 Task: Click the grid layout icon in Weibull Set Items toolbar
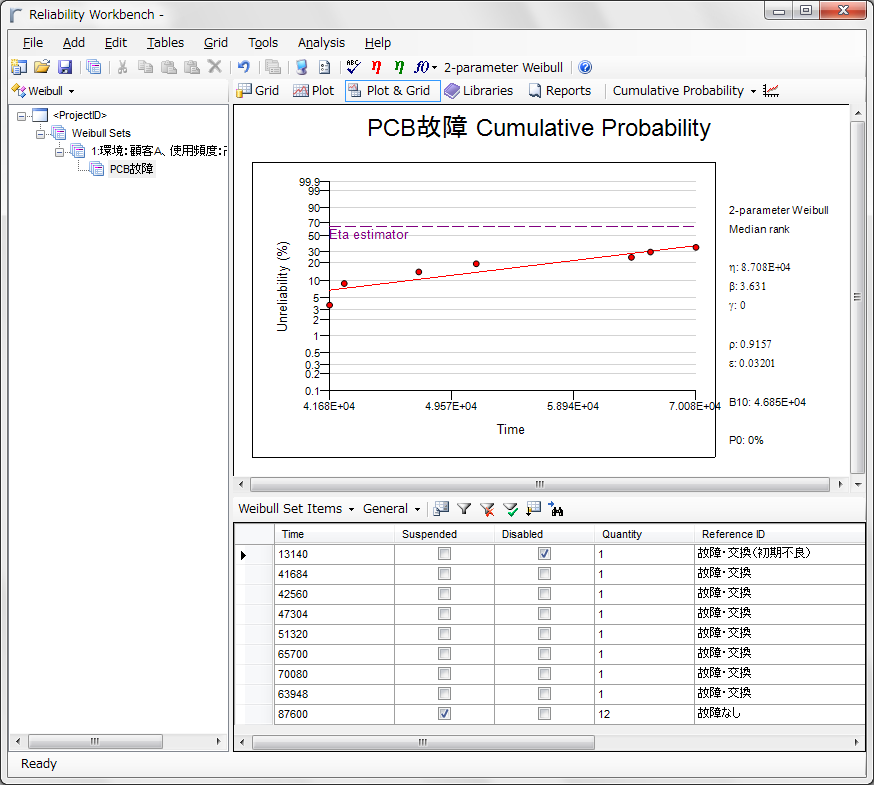(441, 508)
